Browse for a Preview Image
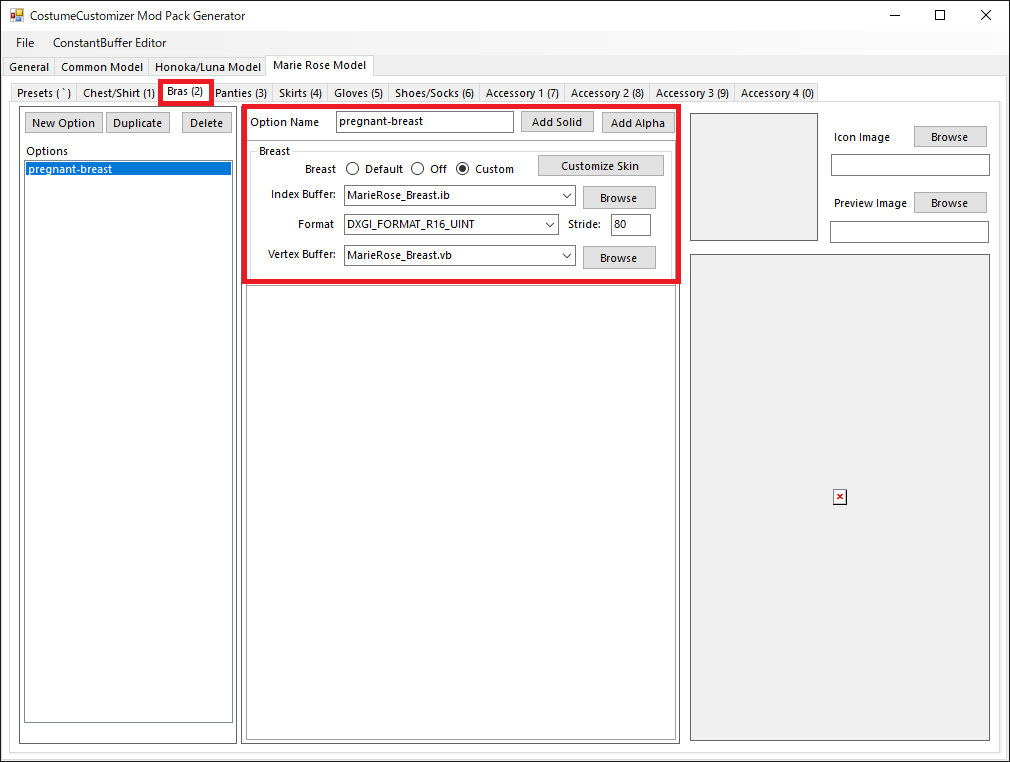1010x762 pixels. pos(949,202)
